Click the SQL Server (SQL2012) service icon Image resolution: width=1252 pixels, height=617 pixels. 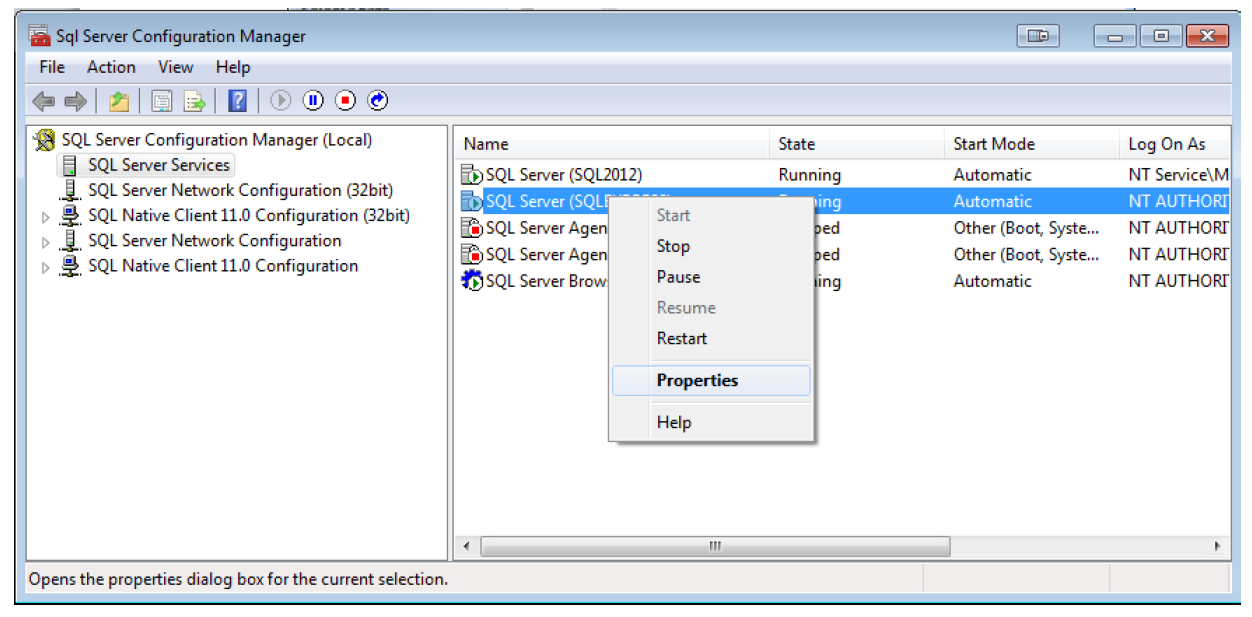coord(472,175)
